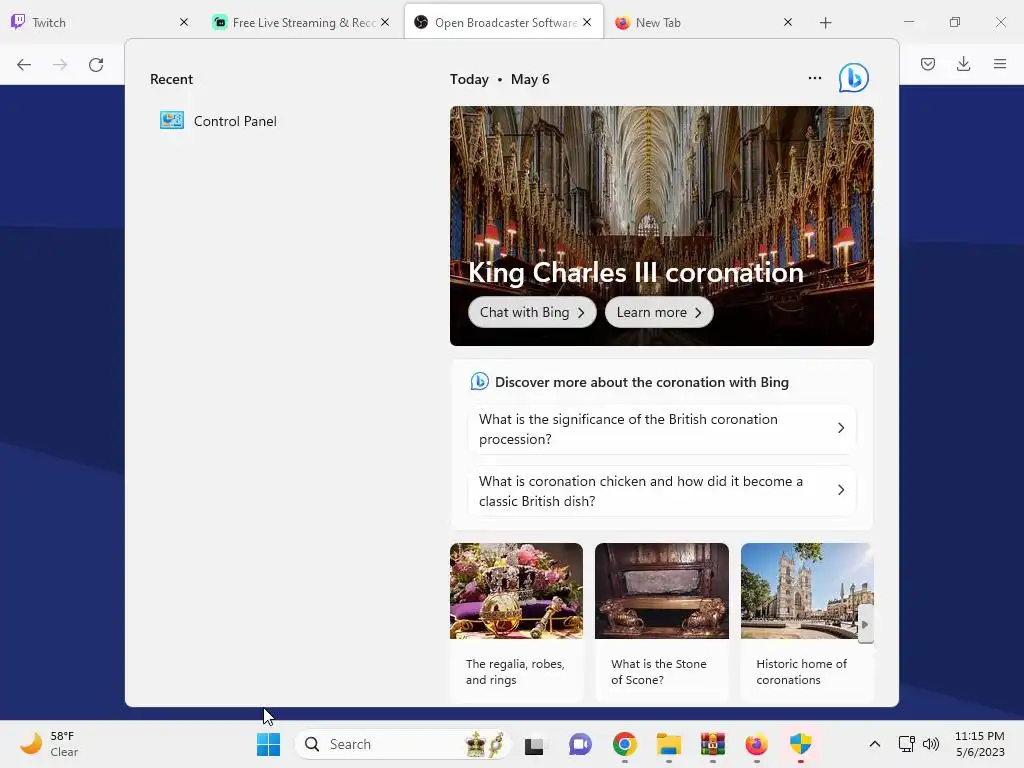Viewport: 1024px width, 768px height.
Task: Select the Open Broadcaster Software tab
Action: point(504,22)
